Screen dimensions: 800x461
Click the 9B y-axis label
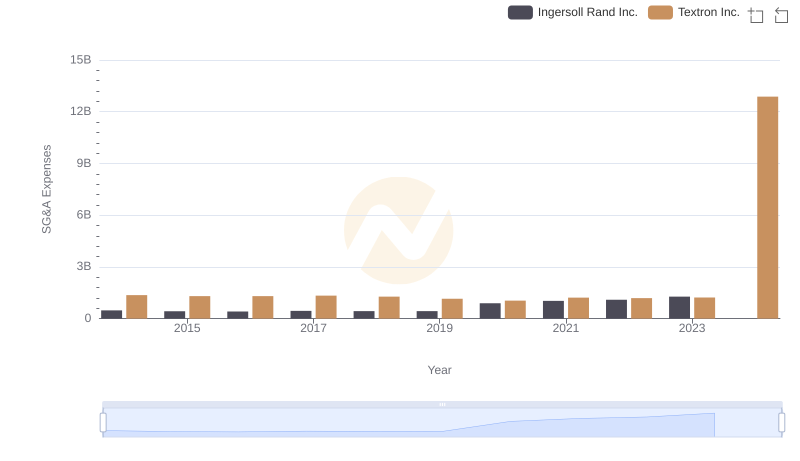click(84, 164)
